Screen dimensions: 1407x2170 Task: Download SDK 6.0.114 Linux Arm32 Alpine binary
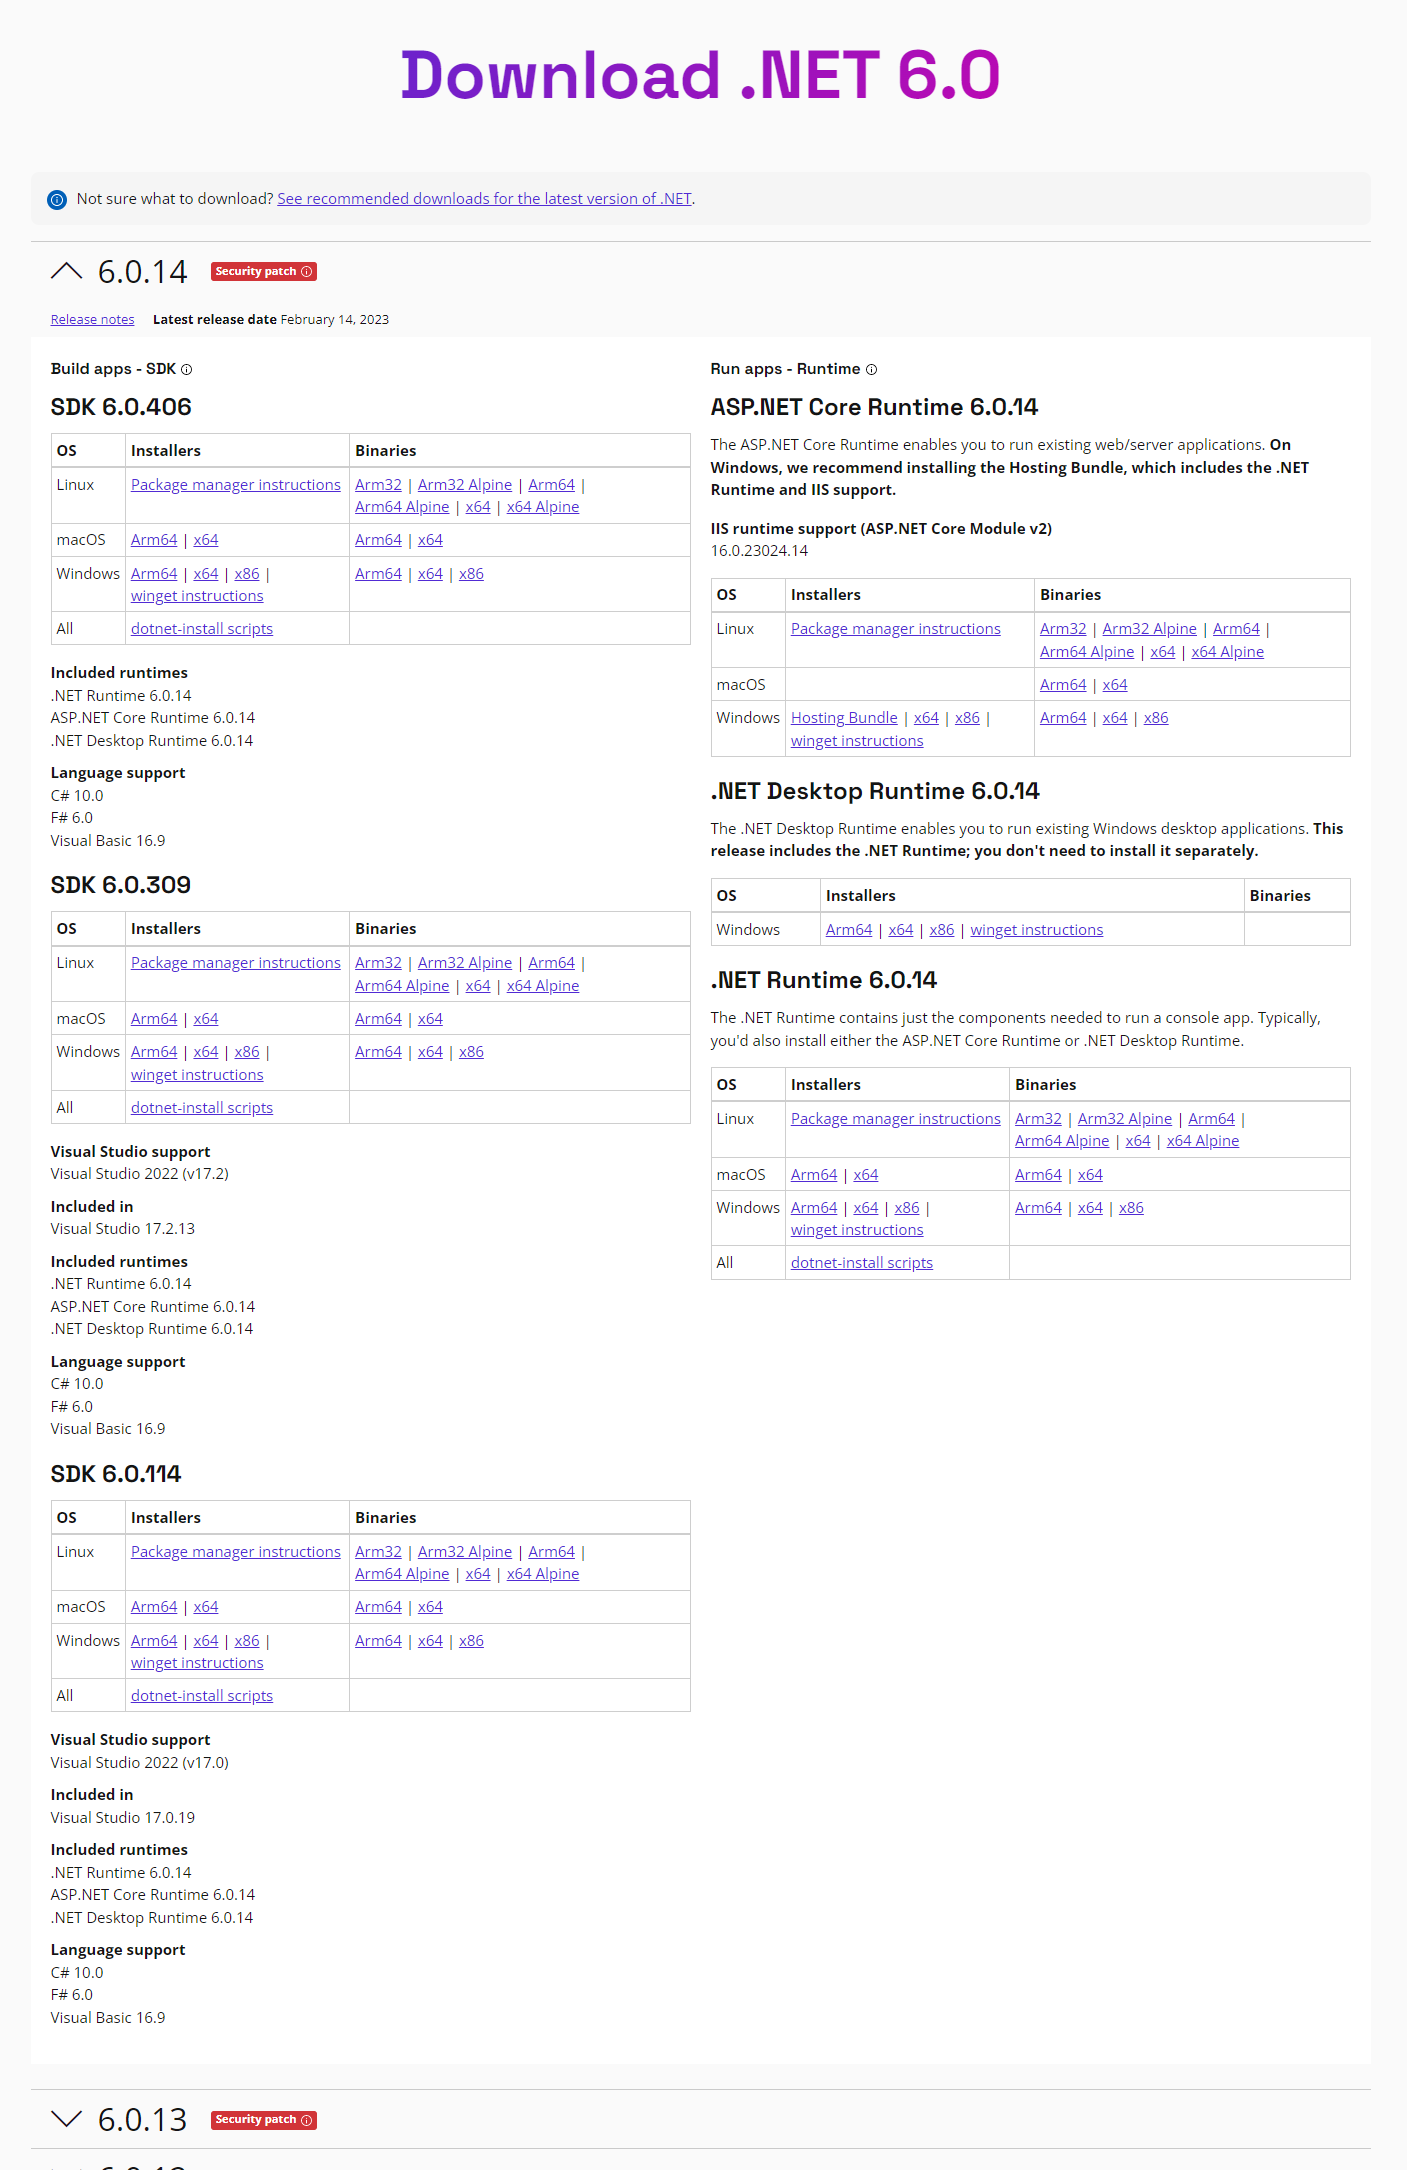(x=465, y=1551)
